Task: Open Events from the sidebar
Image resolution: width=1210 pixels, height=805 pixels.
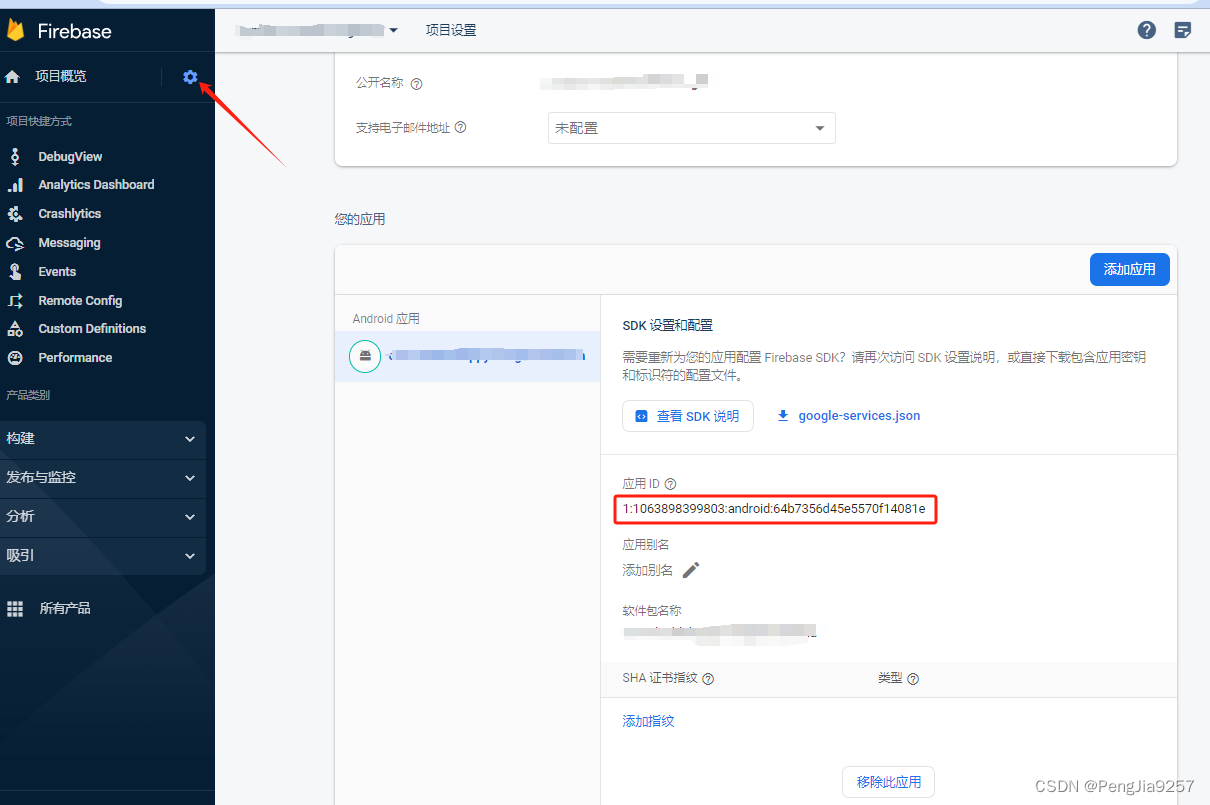Action: click(x=57, y=272)
